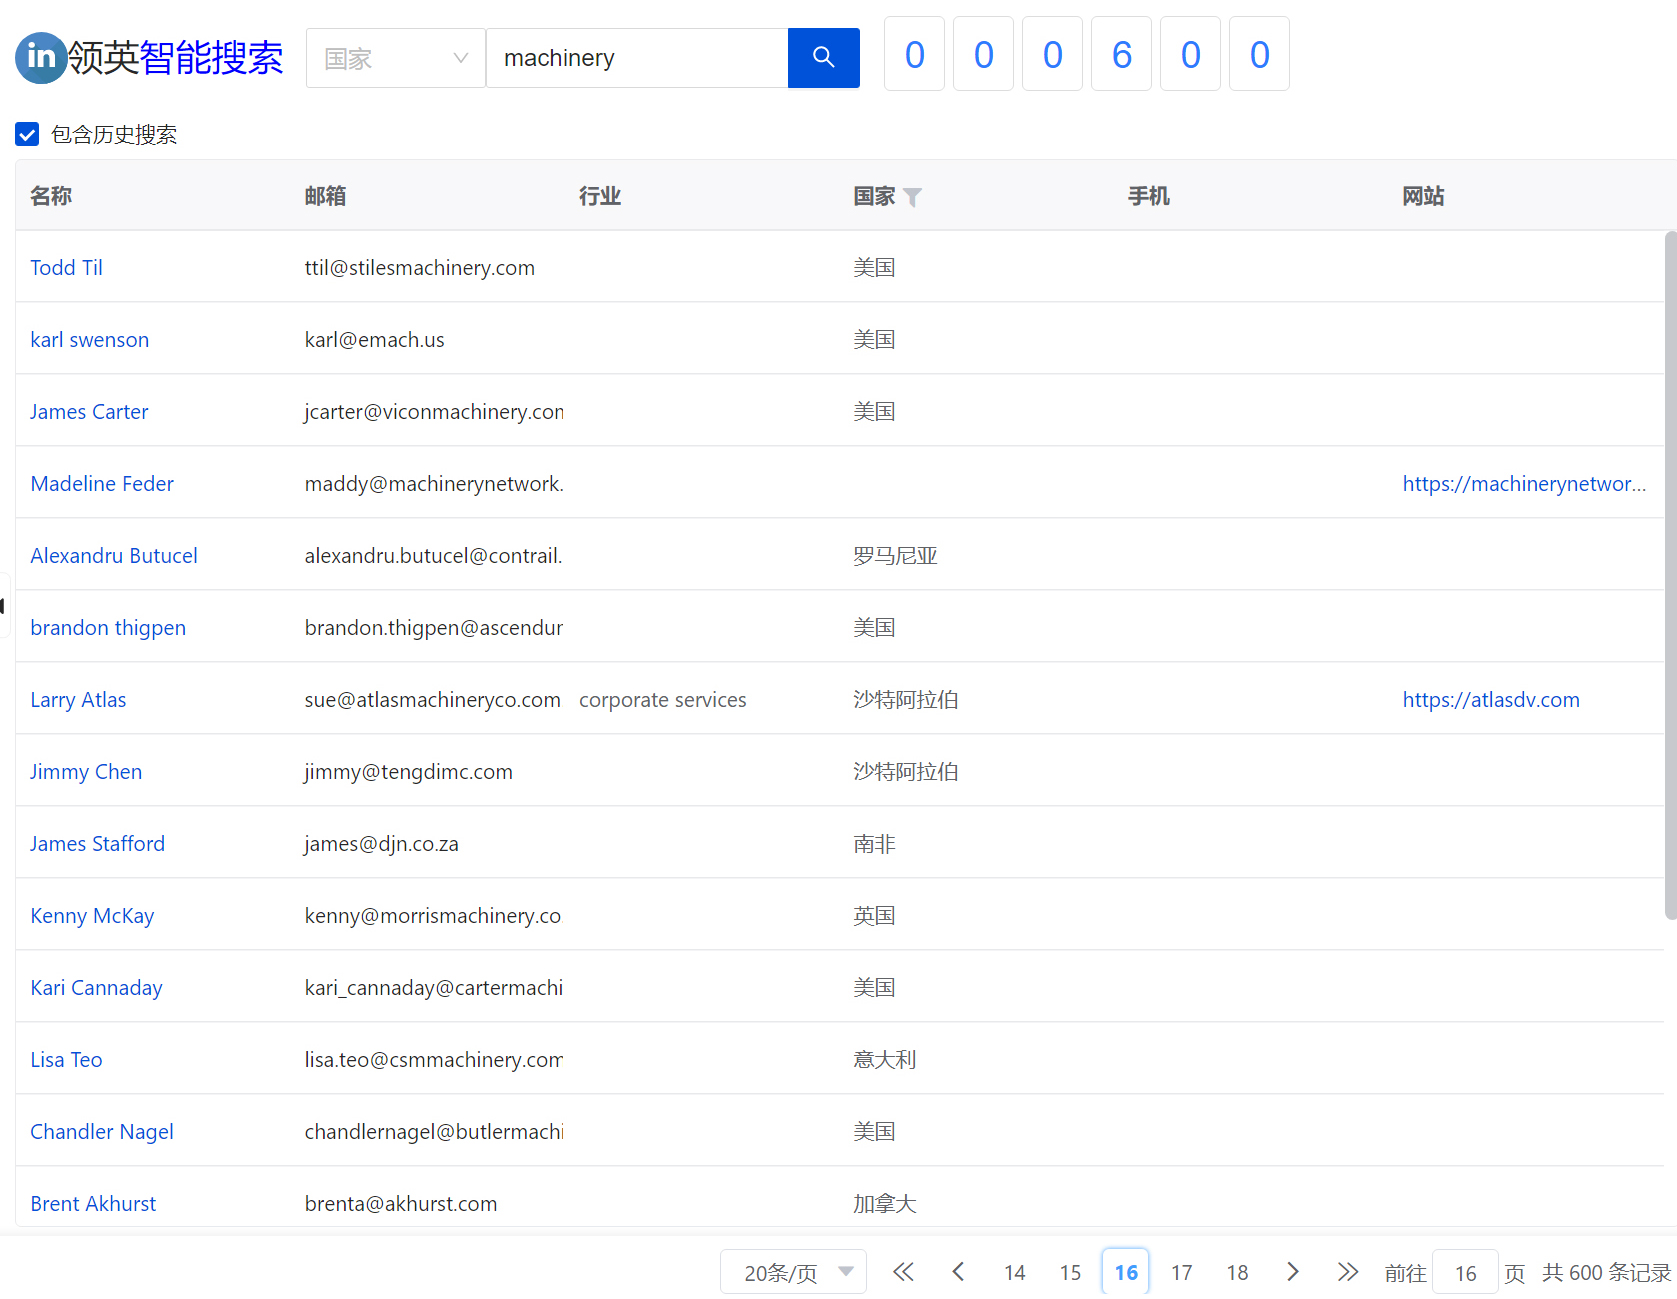Go to the previous page arrow
Screen dimensions: 1677x1299
[958, 1272]
